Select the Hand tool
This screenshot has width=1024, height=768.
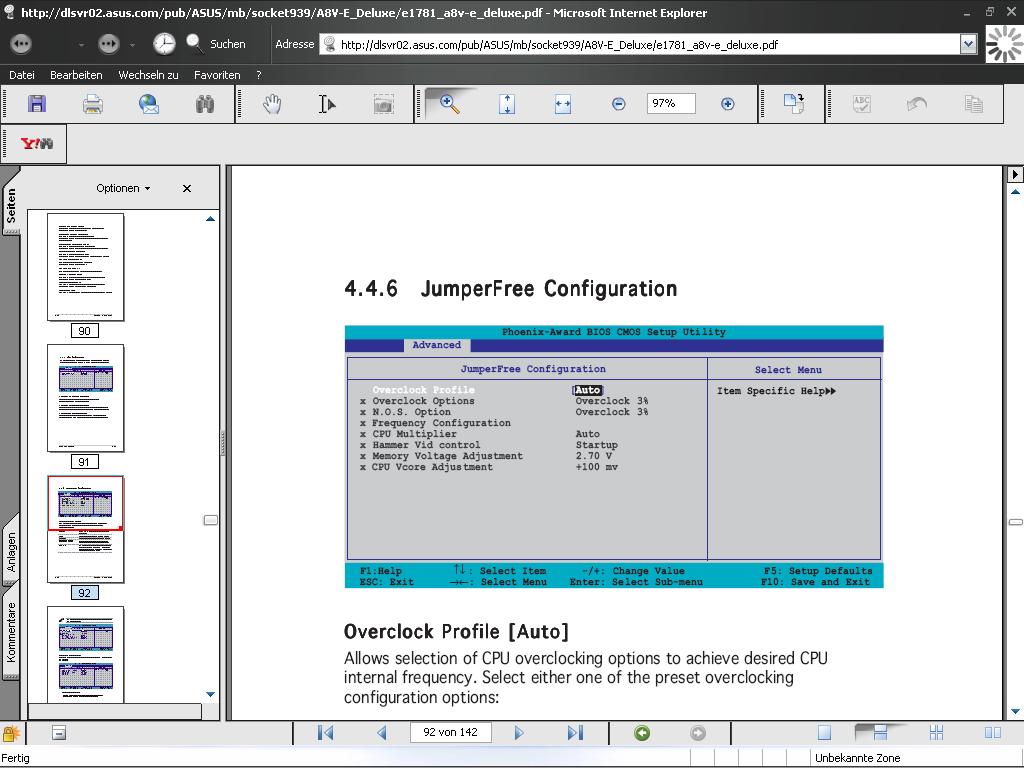(x=272, y=104)
